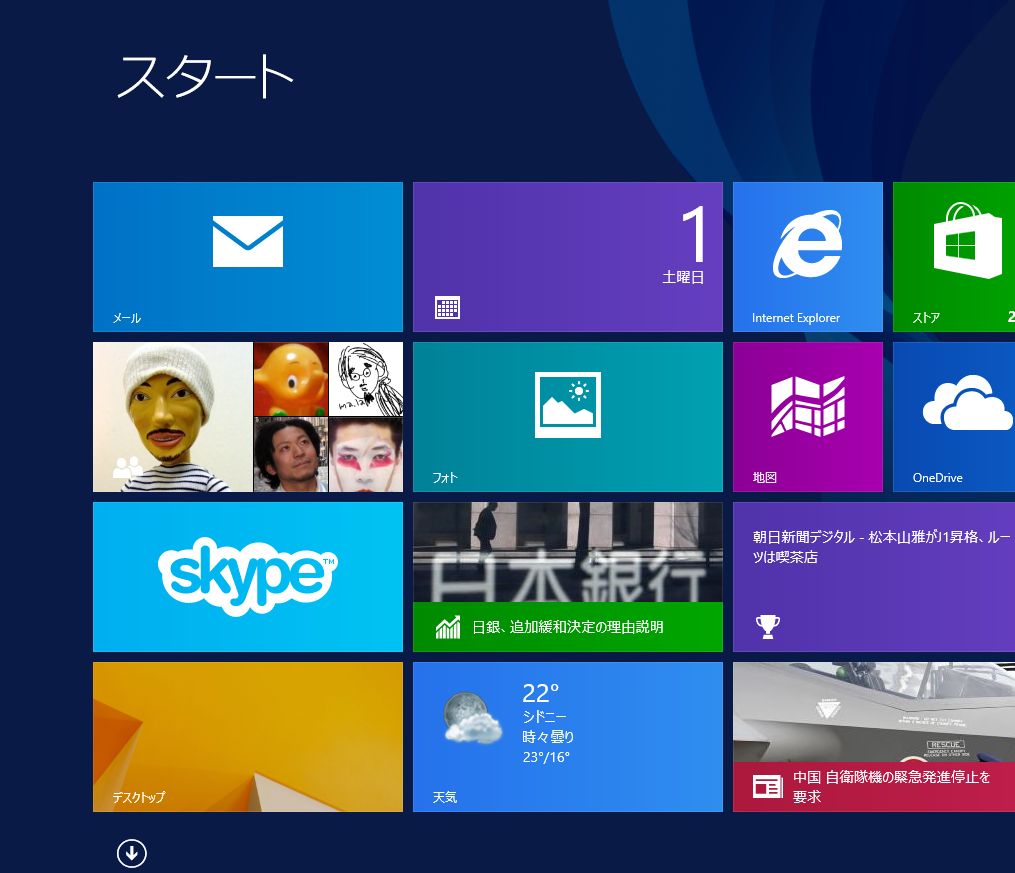Launch the Skype tile
Viewport: 1015px width, 873px height.
pyautogui.click(x=248, y=577)
